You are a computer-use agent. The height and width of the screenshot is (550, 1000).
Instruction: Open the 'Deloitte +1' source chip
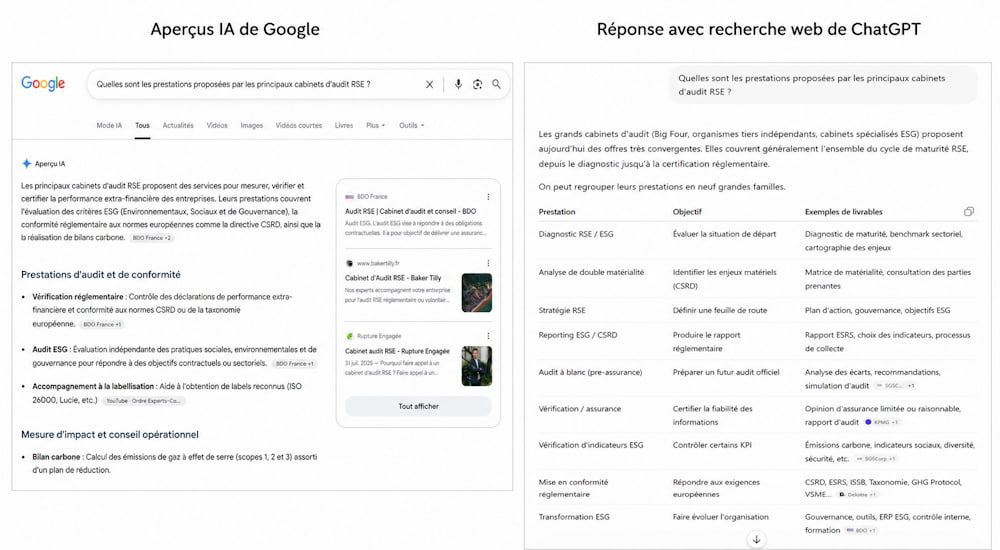coord(858,494)
